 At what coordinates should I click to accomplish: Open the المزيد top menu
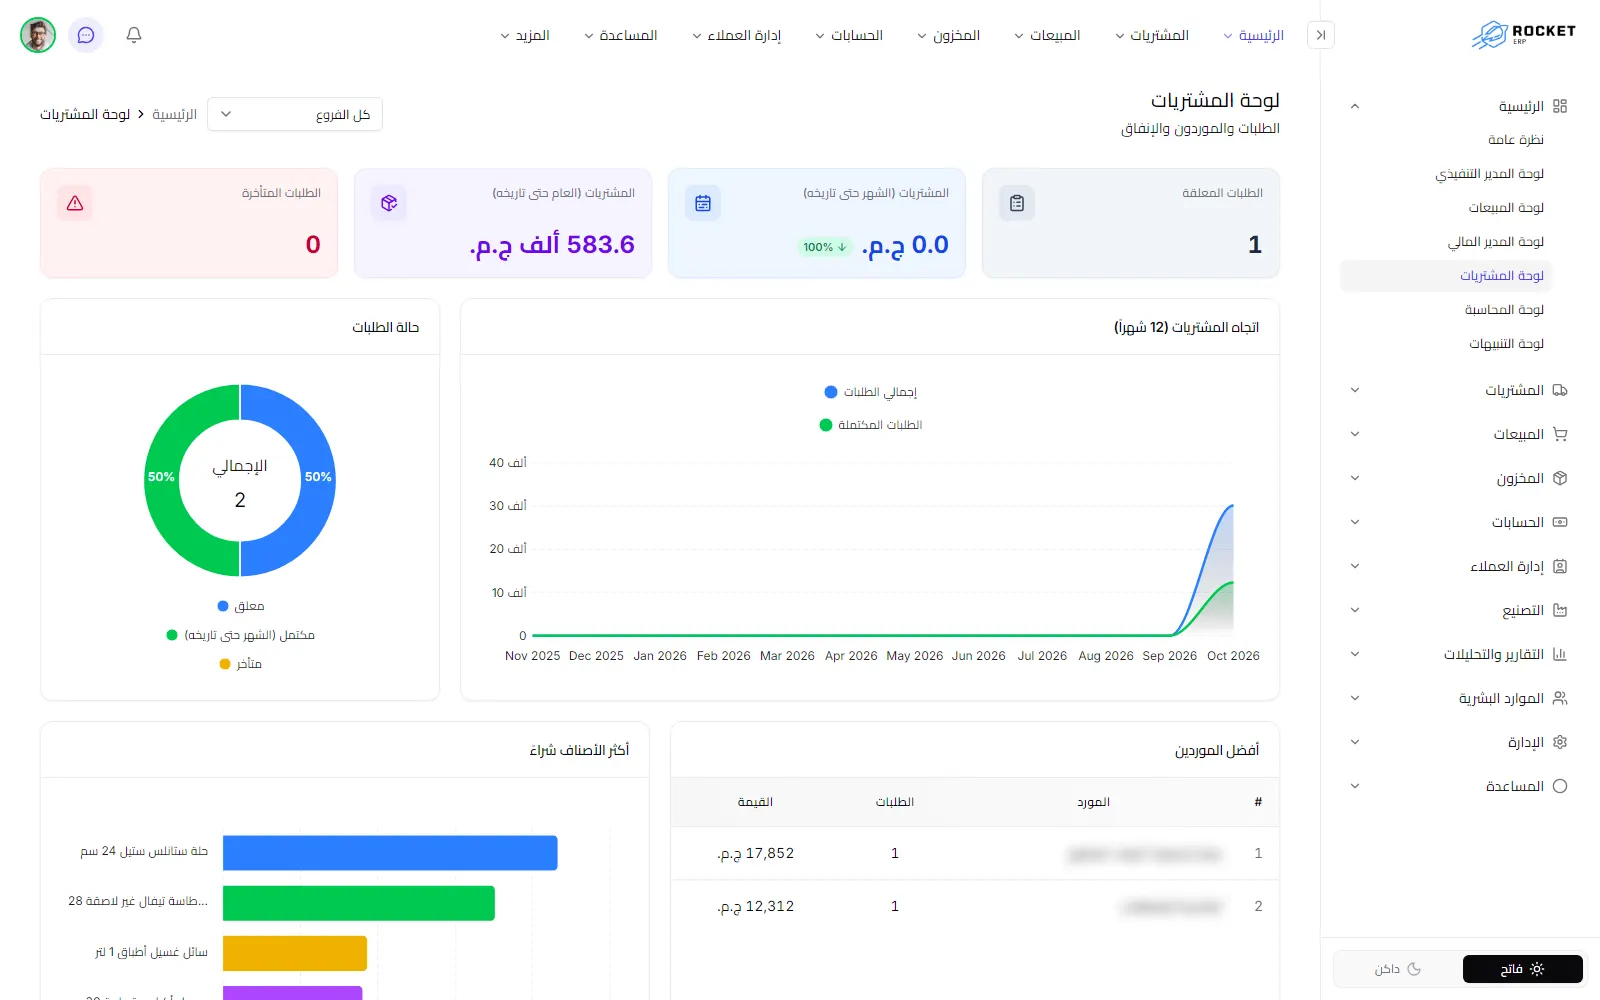point(525,35)
